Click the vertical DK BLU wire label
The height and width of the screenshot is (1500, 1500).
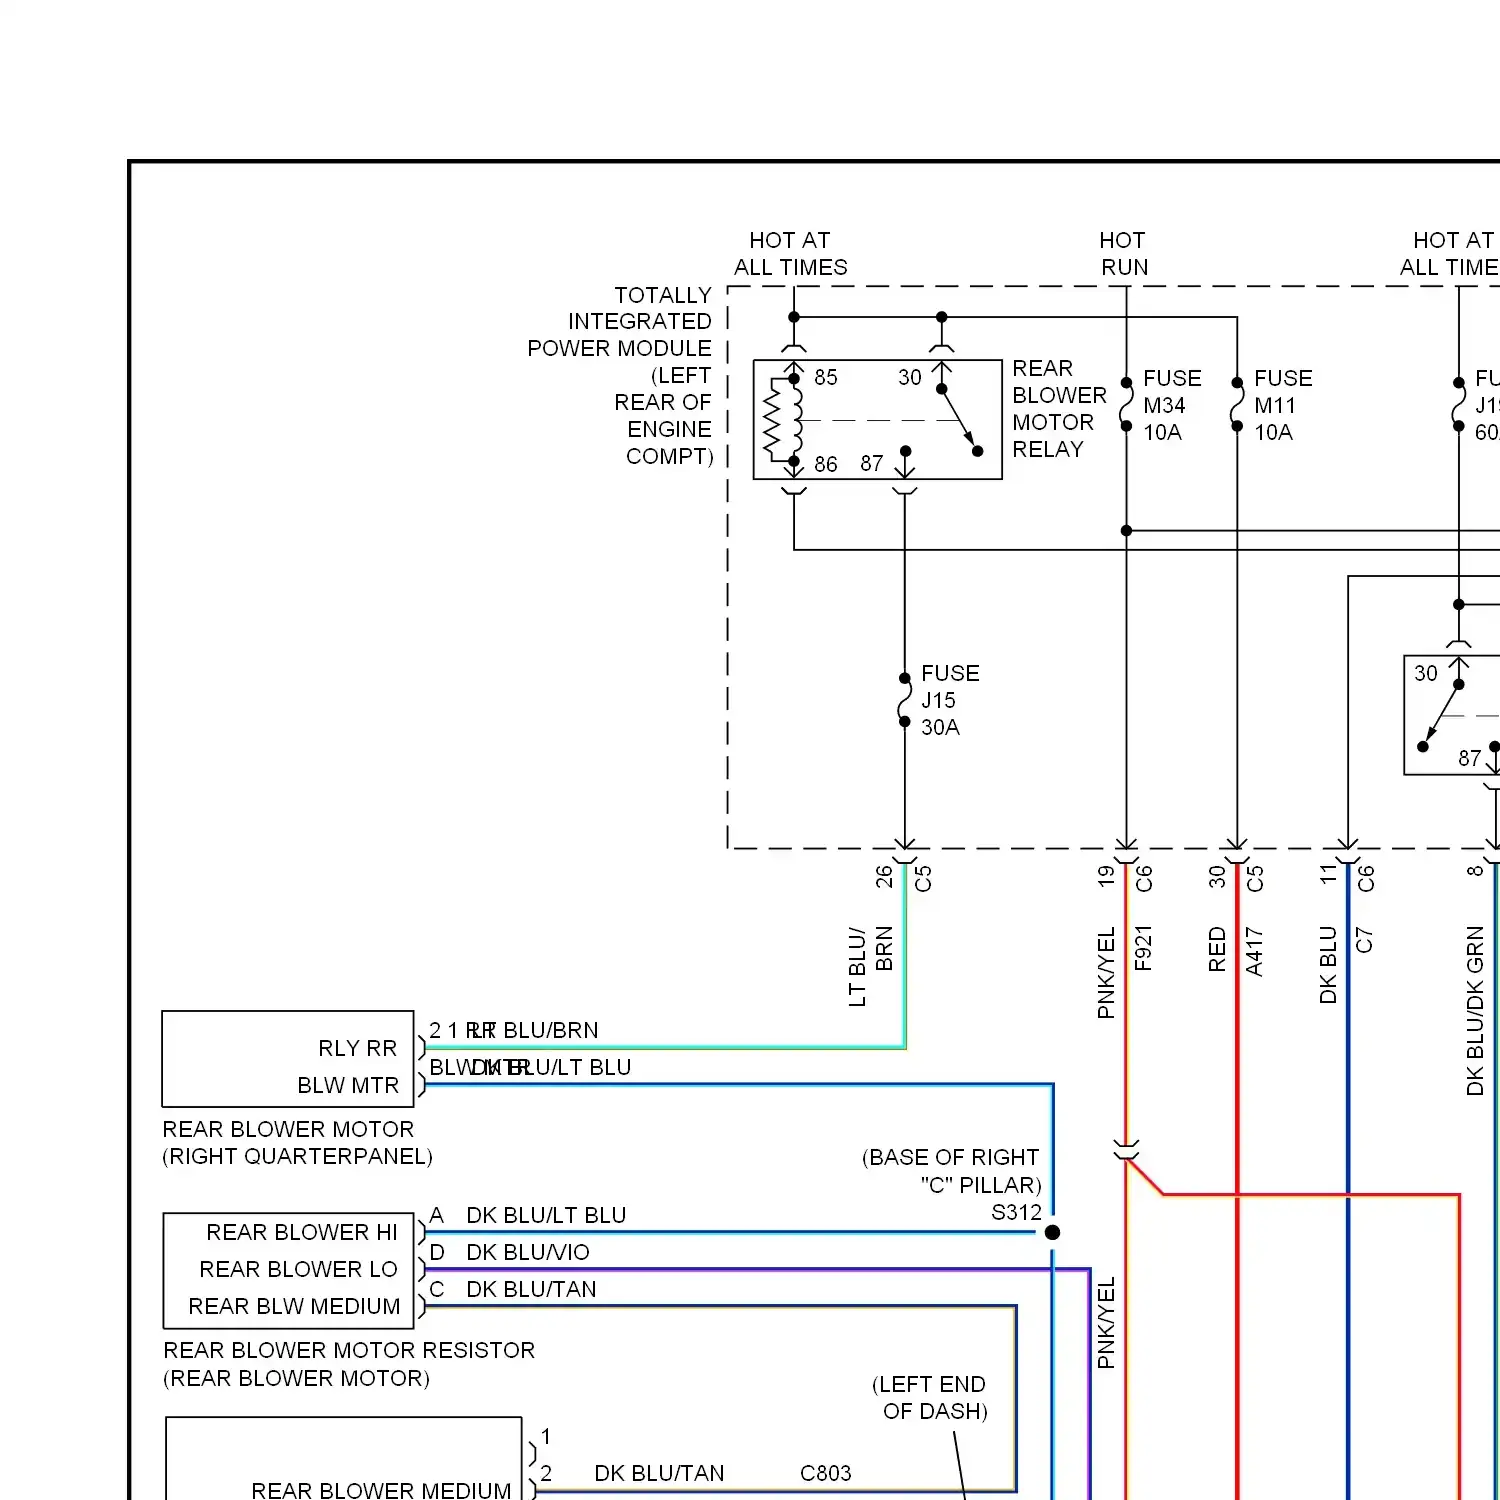1328,965
